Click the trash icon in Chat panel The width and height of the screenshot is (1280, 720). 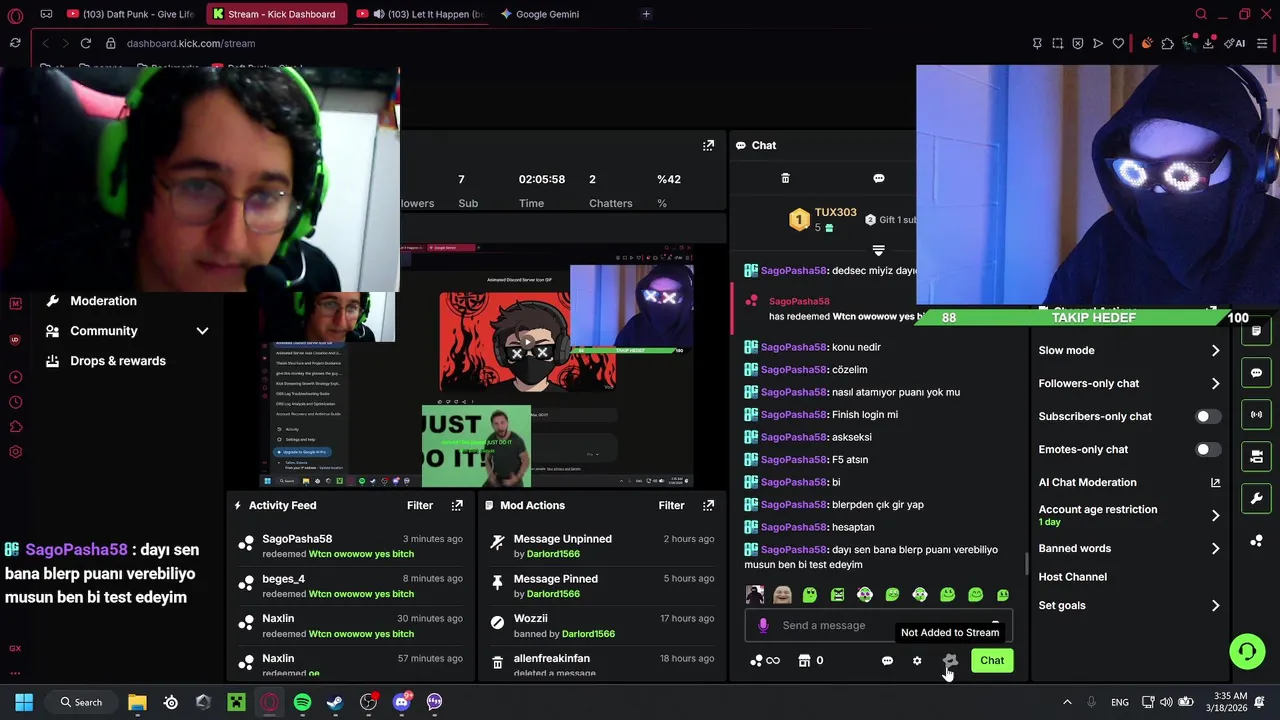785,178
